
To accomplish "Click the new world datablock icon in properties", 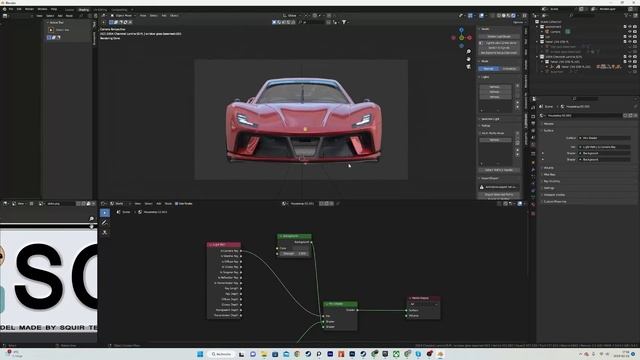I will [630, 116].
